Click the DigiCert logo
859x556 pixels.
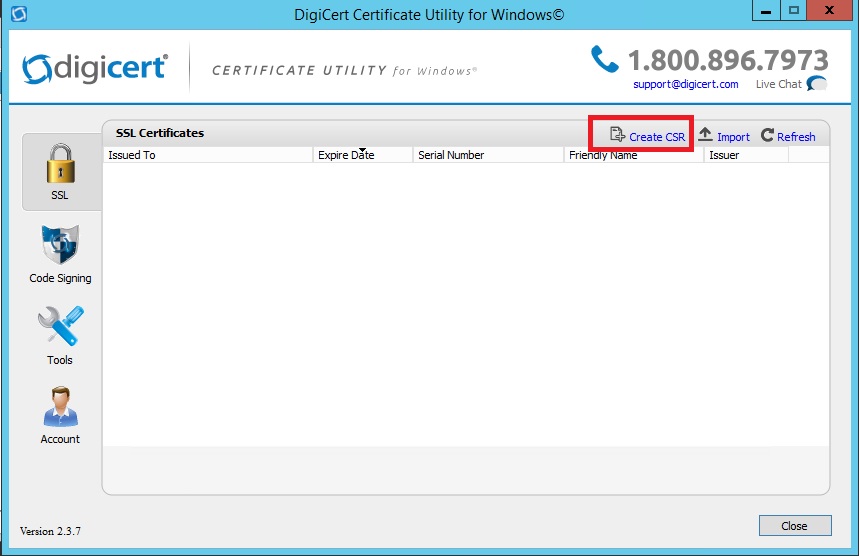pos(94,68)
